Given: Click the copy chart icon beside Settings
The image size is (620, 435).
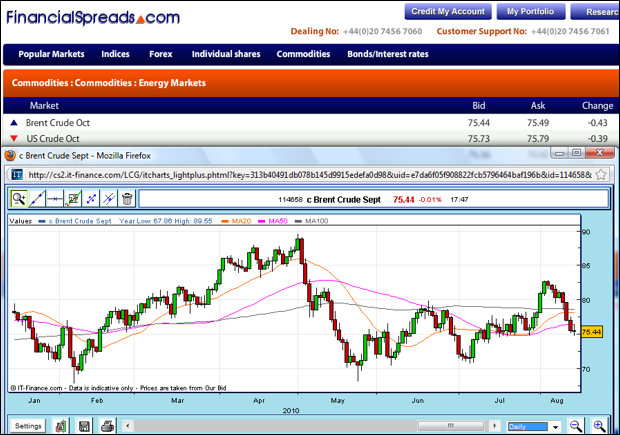Looking at the screenshot, I should tap(61, 426).
